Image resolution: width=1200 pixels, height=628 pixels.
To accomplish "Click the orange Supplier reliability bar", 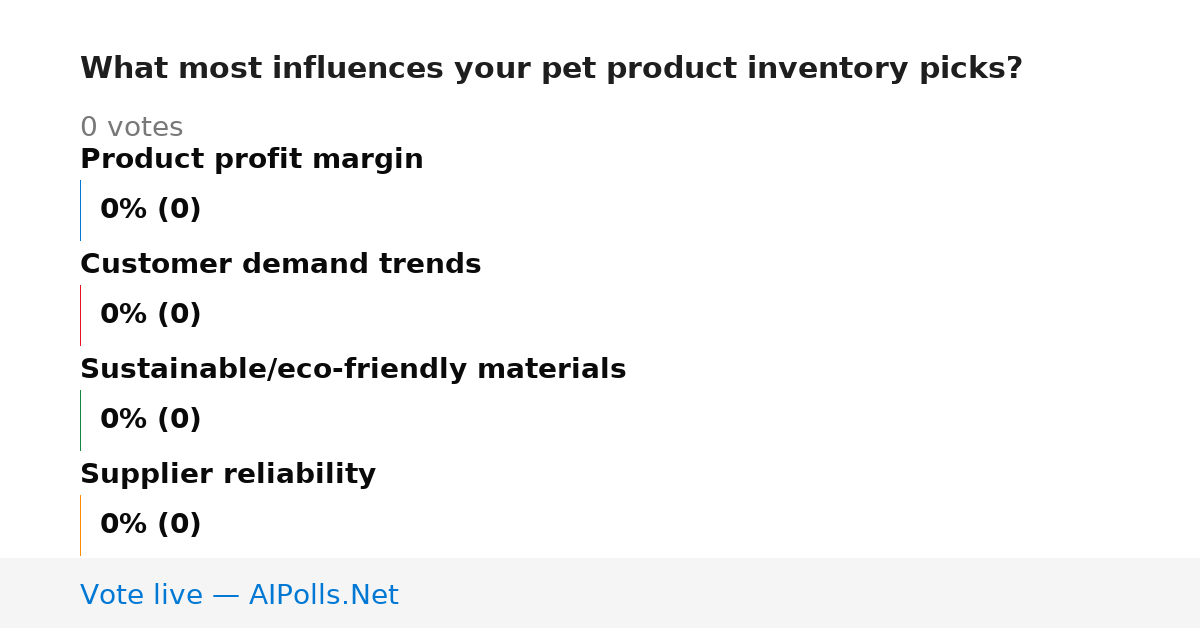I will (x=80, y=525).
